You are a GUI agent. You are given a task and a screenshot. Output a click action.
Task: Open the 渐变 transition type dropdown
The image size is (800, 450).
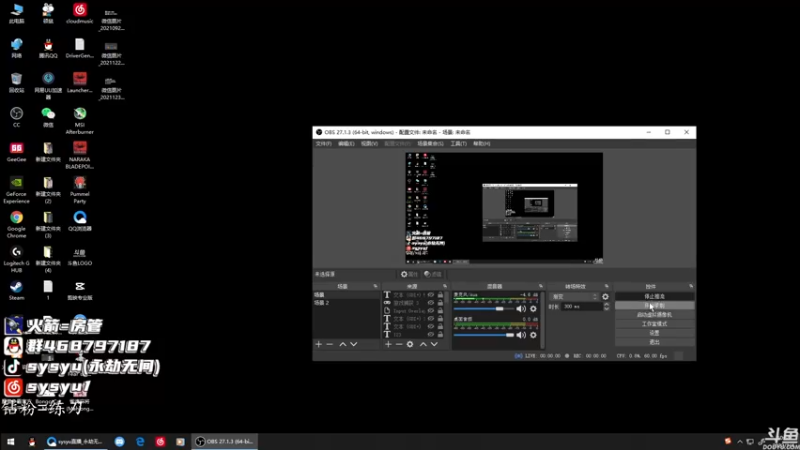point(574,296)
